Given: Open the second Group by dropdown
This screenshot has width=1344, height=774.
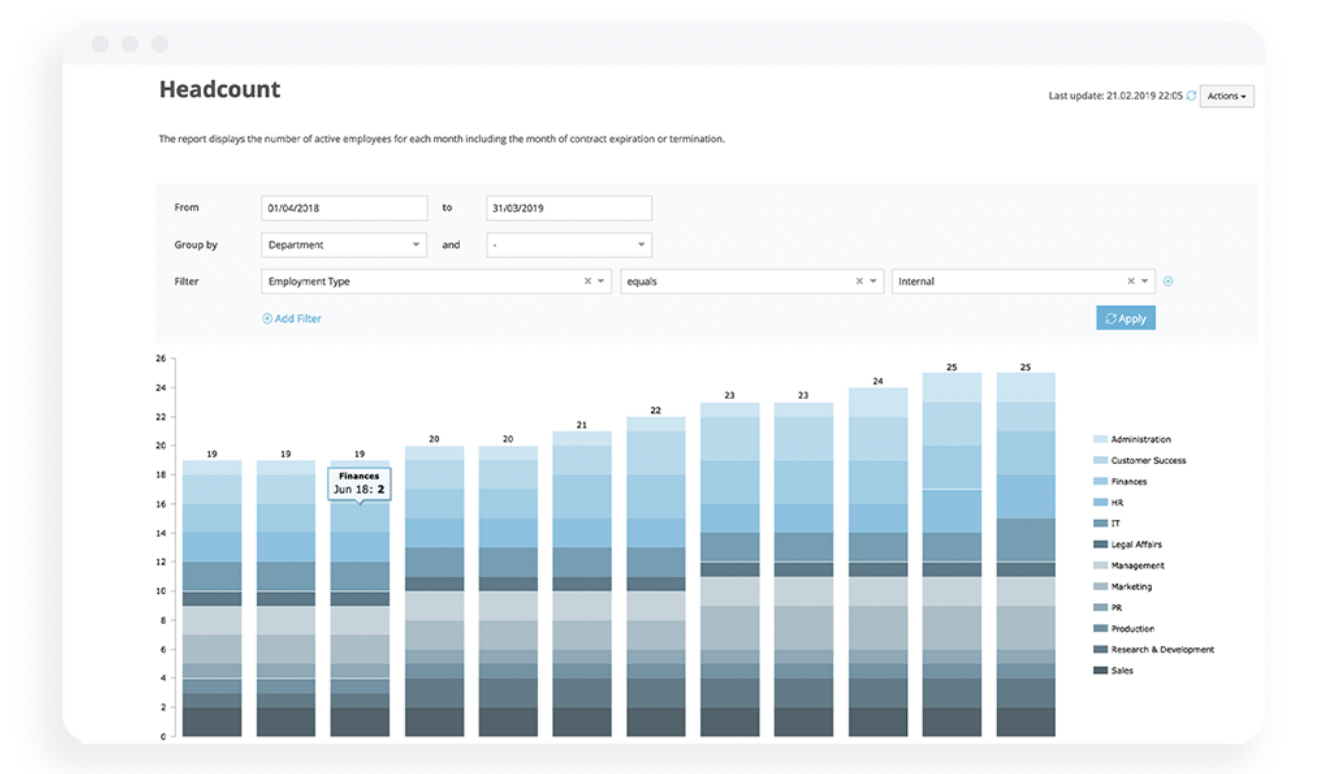Looking at the screenshot, I should pos(569,245).
